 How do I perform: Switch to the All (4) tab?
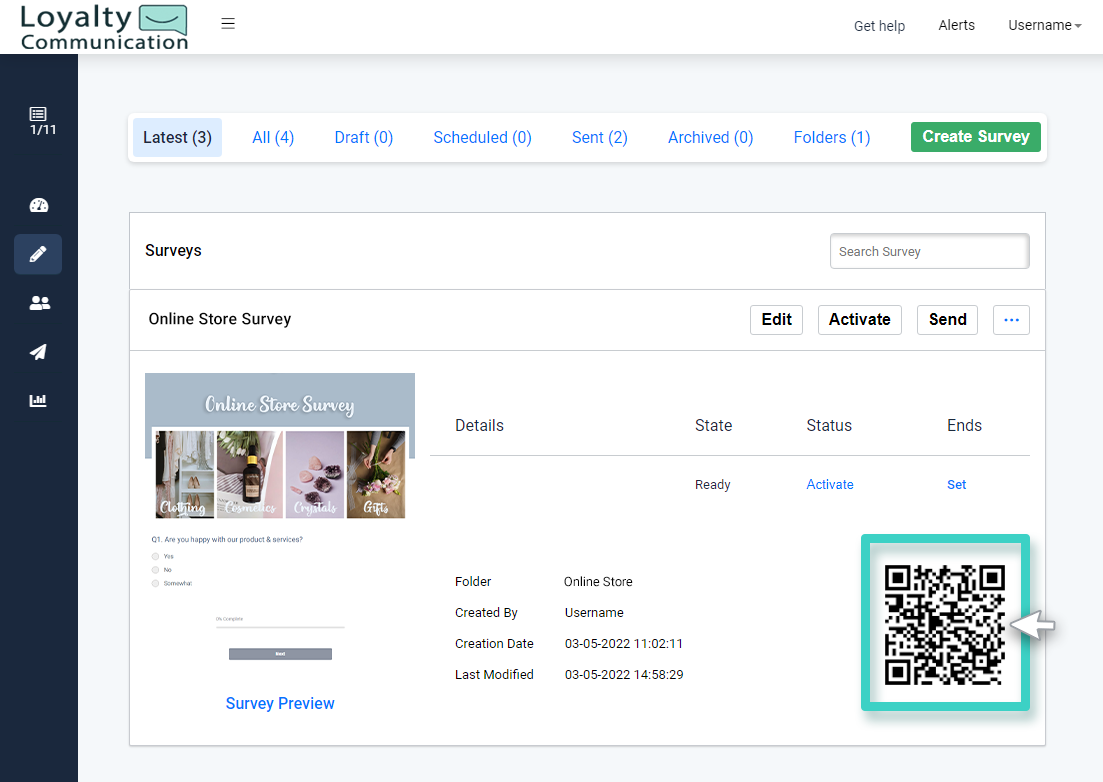[273, 137]
